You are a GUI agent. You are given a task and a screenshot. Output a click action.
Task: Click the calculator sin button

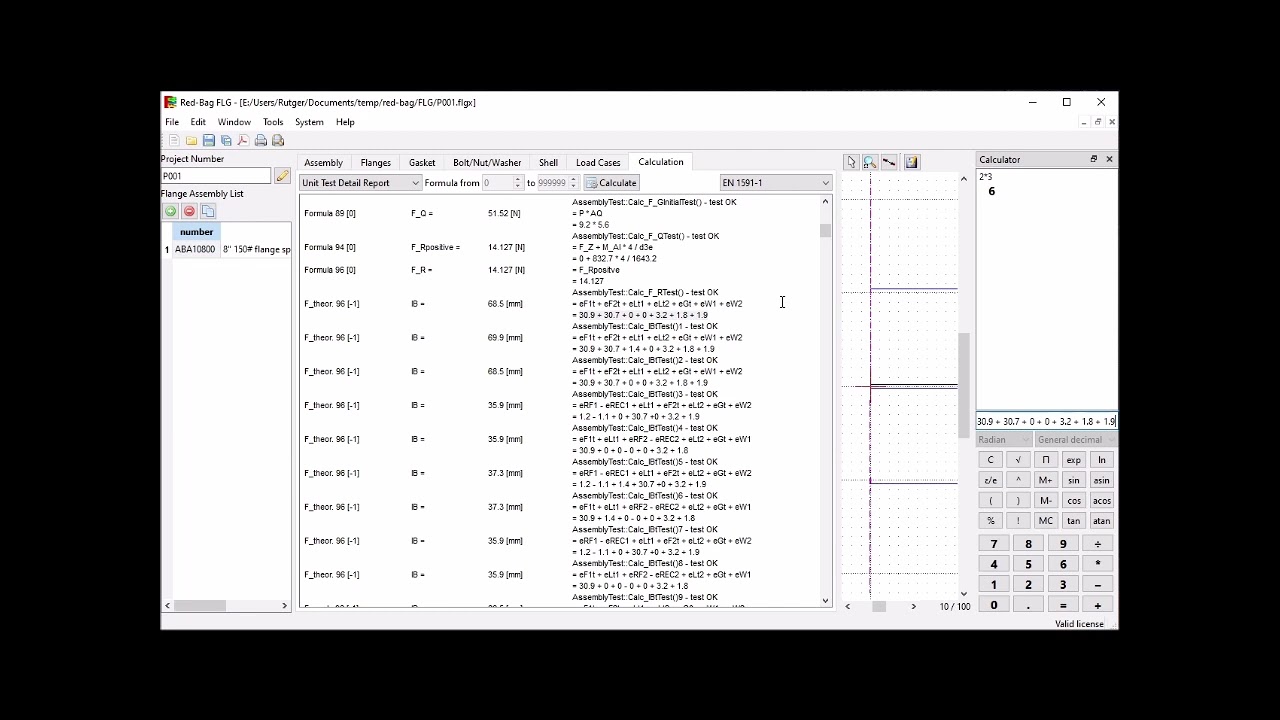[x=1073, y=480]
